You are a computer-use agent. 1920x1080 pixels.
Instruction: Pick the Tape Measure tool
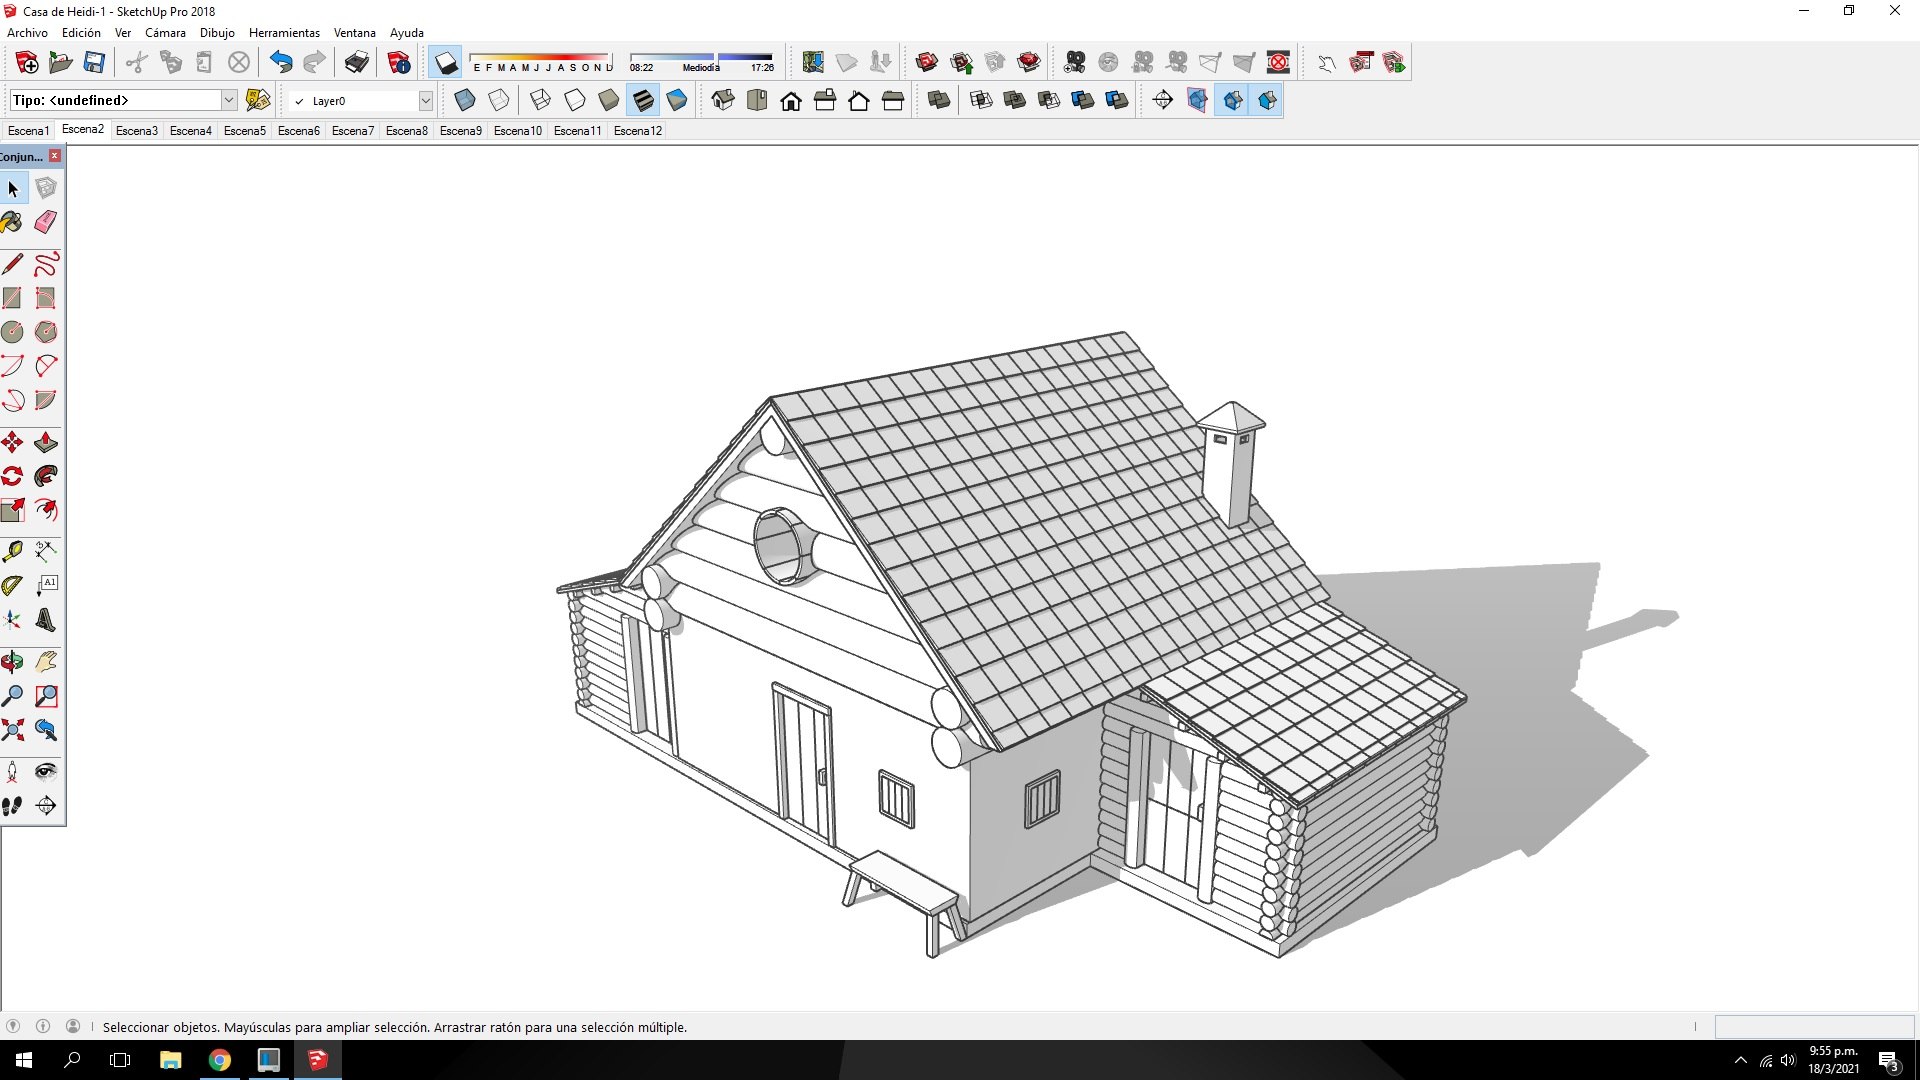[x=12, y=551]
